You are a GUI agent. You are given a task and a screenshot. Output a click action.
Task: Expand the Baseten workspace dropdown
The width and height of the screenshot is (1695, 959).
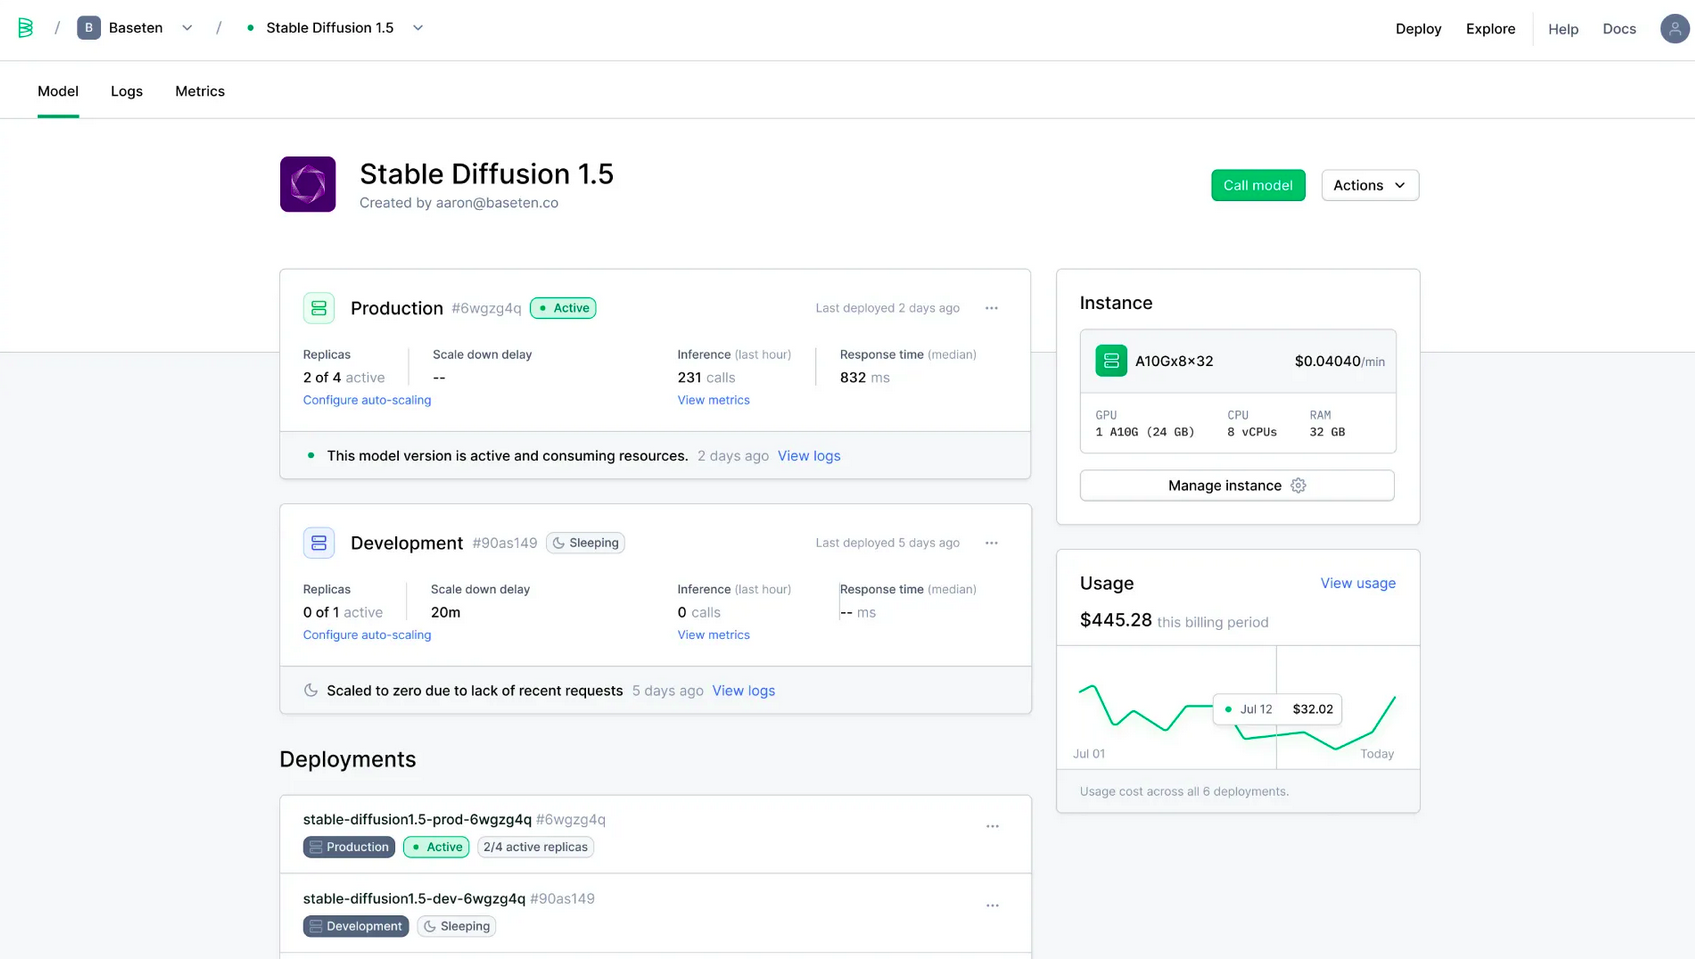click(187, 28)
